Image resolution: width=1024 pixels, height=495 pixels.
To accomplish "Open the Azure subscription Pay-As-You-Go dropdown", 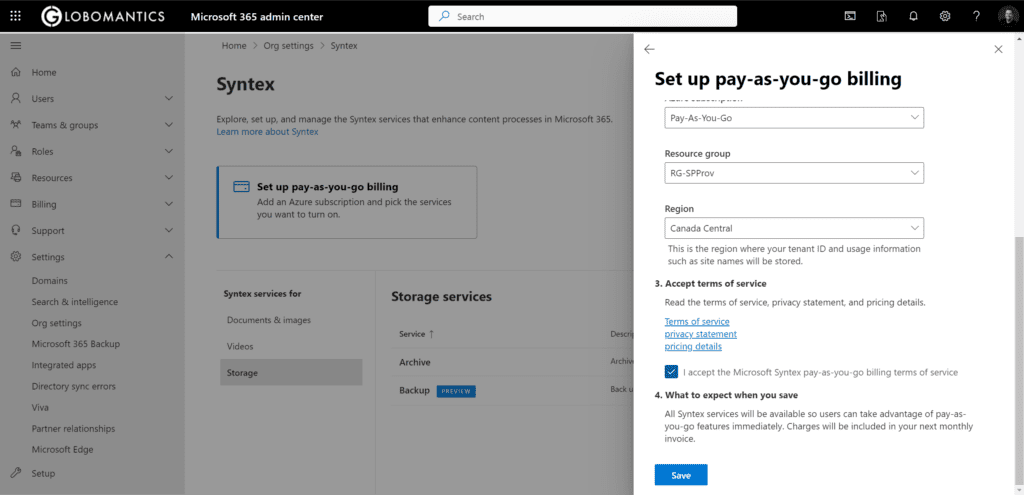I will [x=794, y=118].
